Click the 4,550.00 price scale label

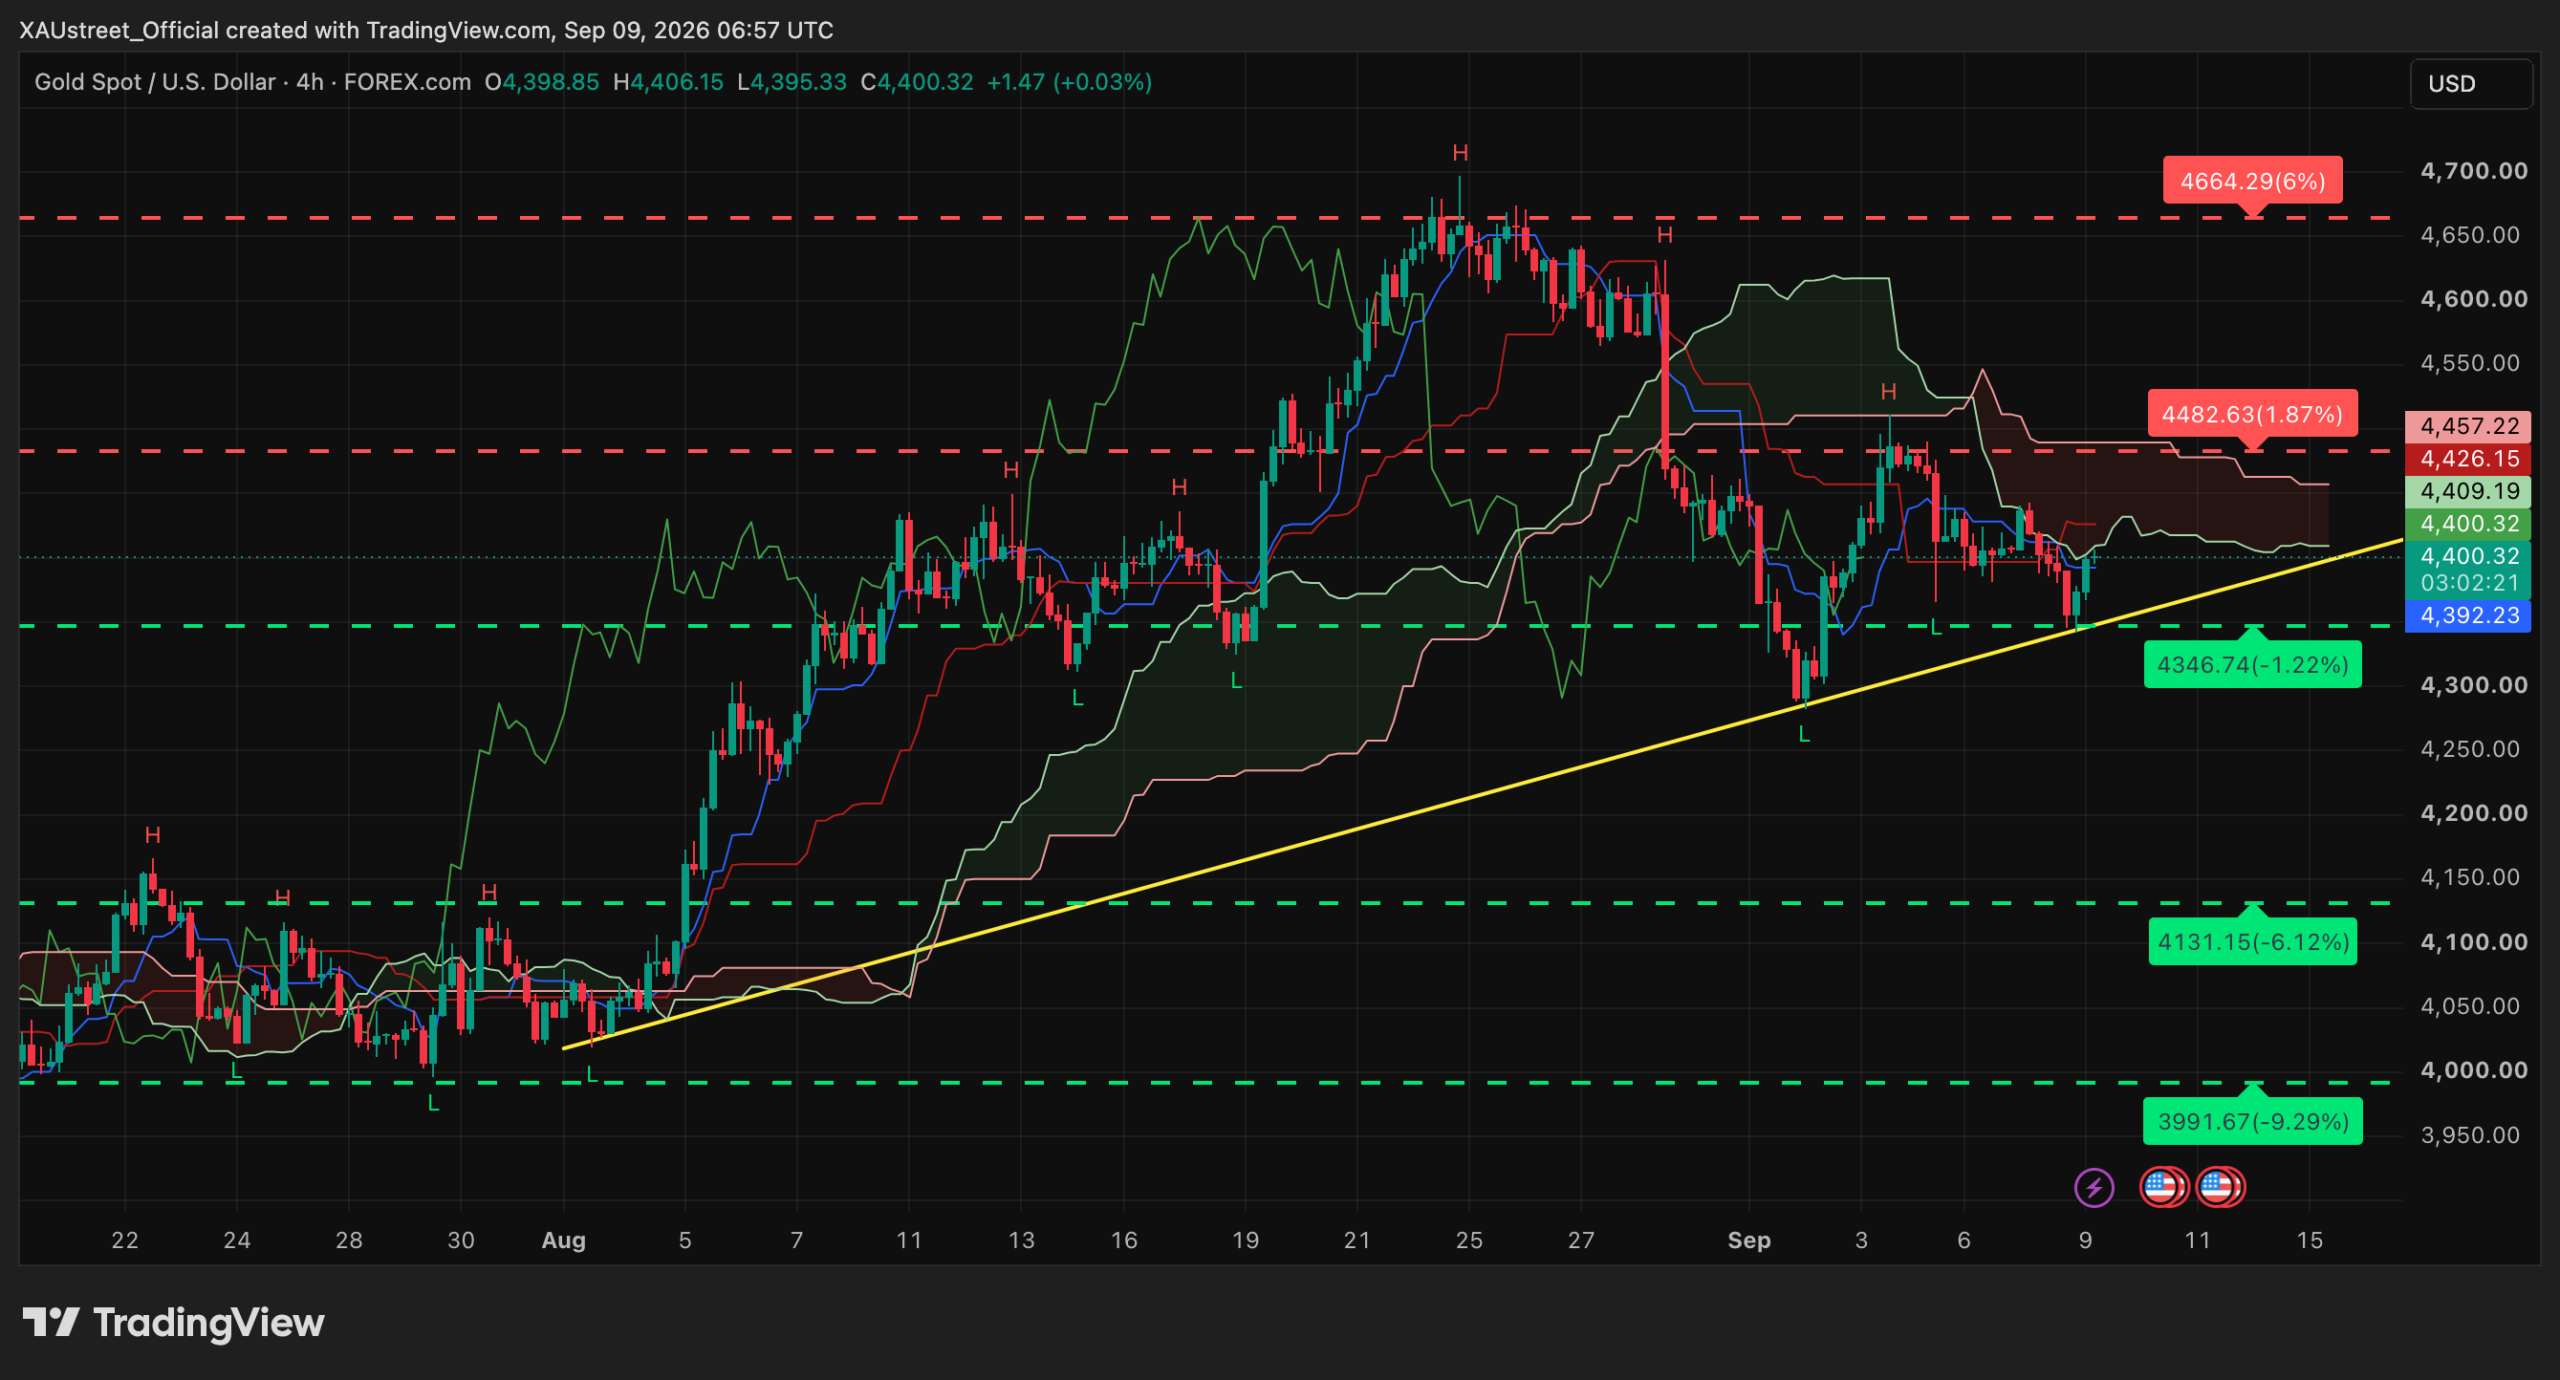pyautogui.click(x=2470, y=363)
